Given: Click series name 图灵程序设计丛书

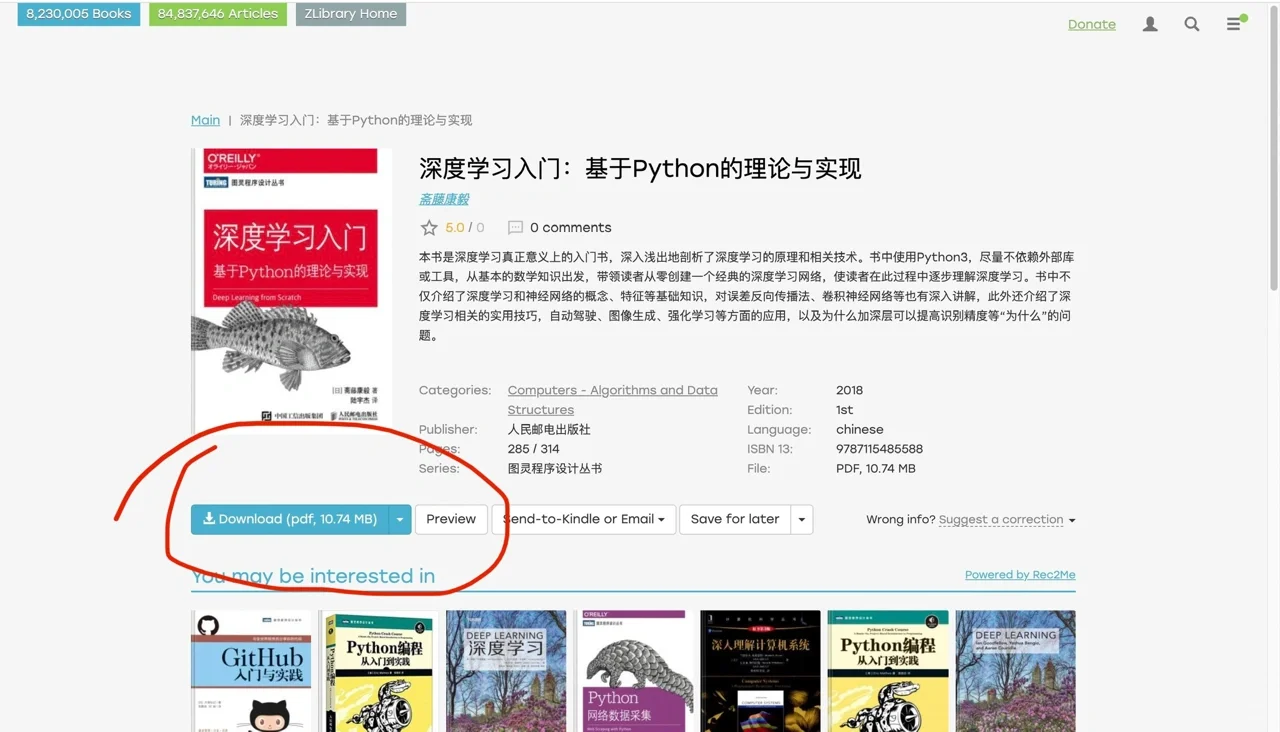Looking at the screenshot, I should coord(555,468).
